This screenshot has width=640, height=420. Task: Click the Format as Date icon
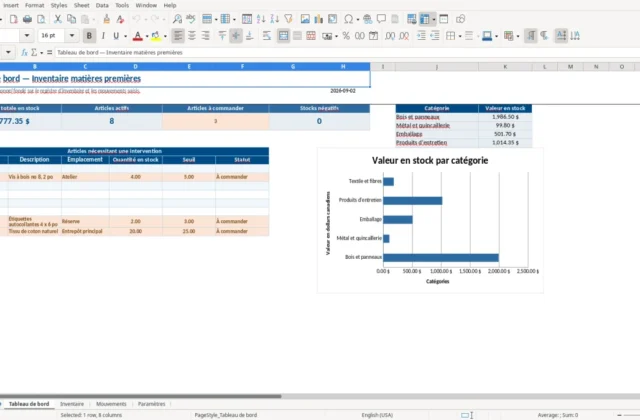pyautogui.click(x=373, y=36)
